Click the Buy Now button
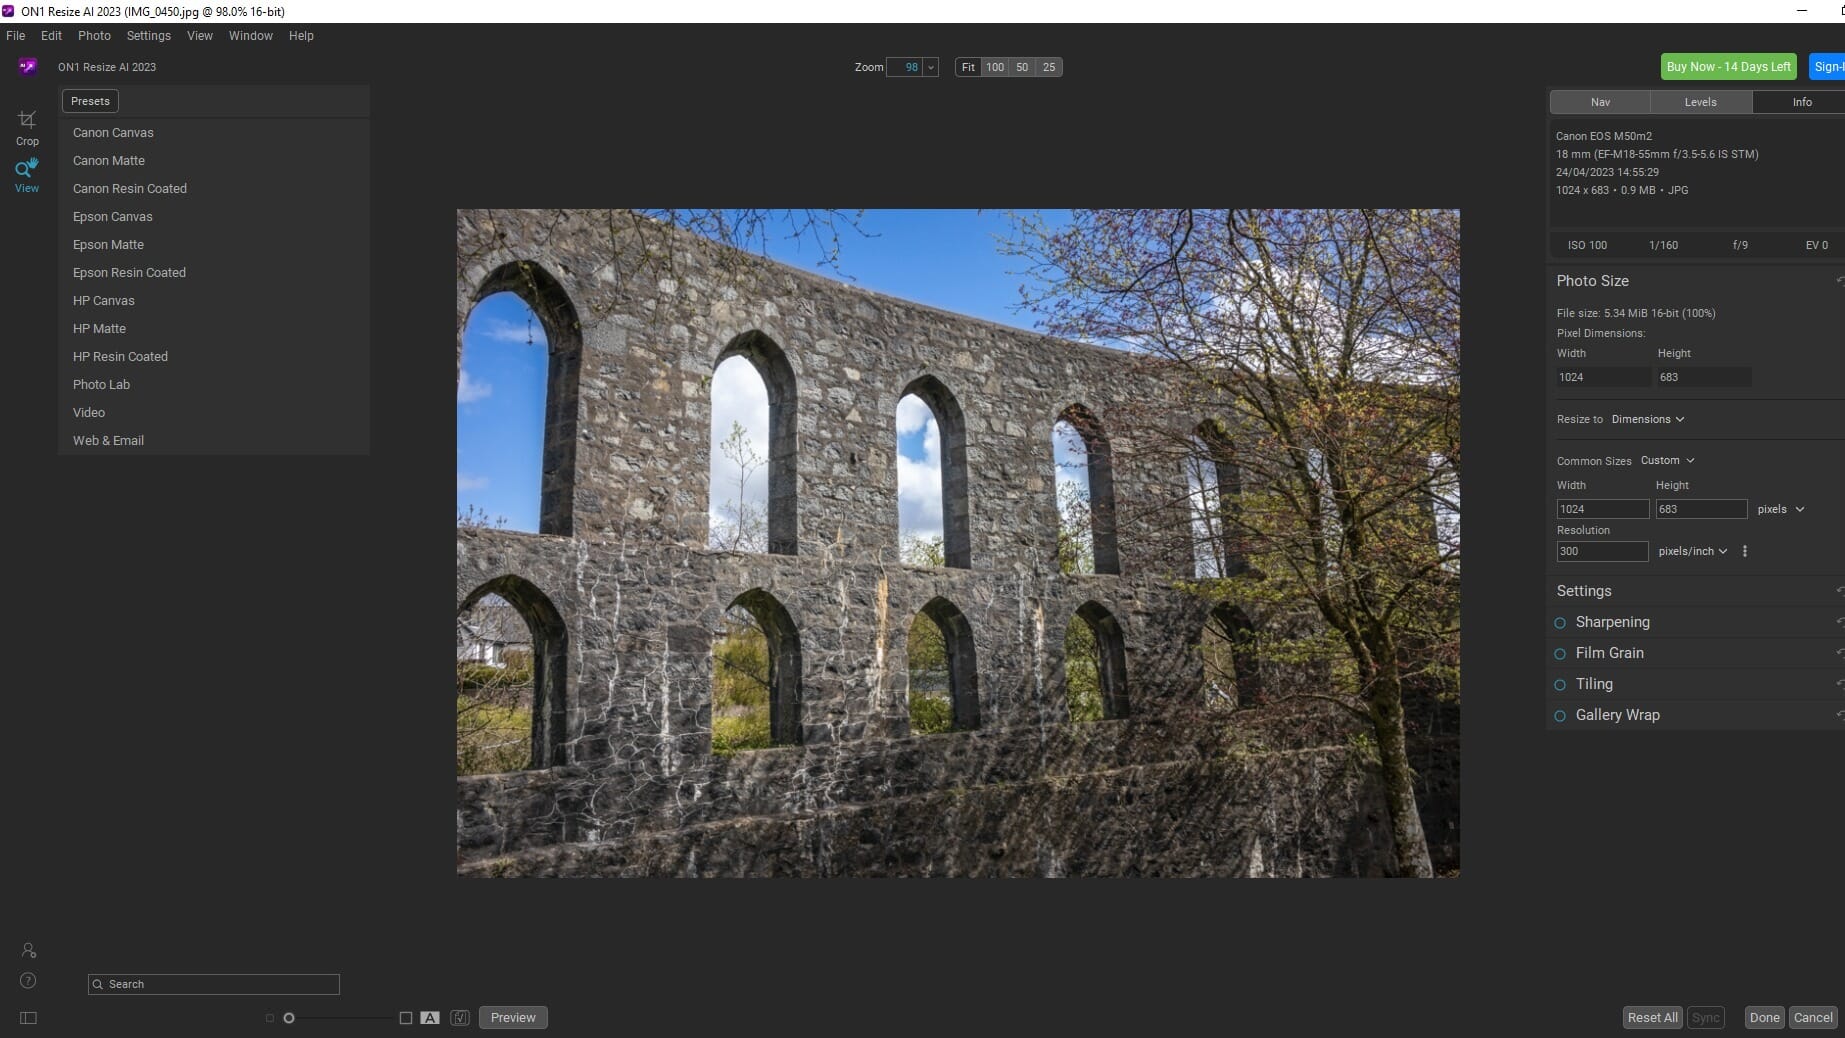This screenshot has width=1845, height=1038. click(x=1728, y=66)
